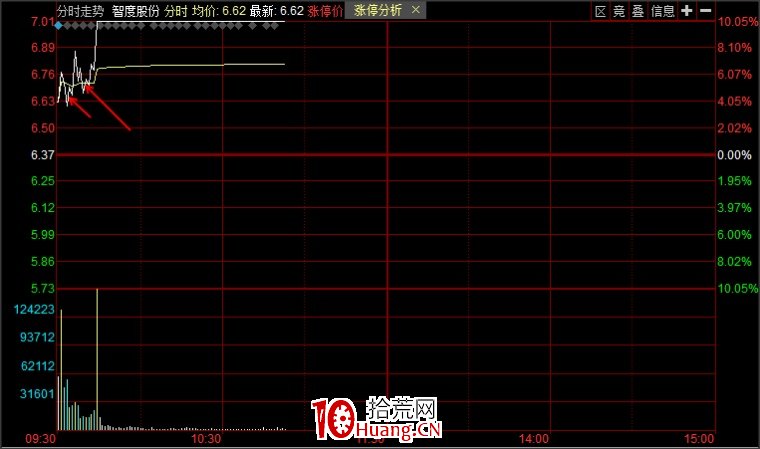Click the 14:00 time axis label
Image resolution: width=760 pixels, height=449 pixels.
tap(534, 439)
